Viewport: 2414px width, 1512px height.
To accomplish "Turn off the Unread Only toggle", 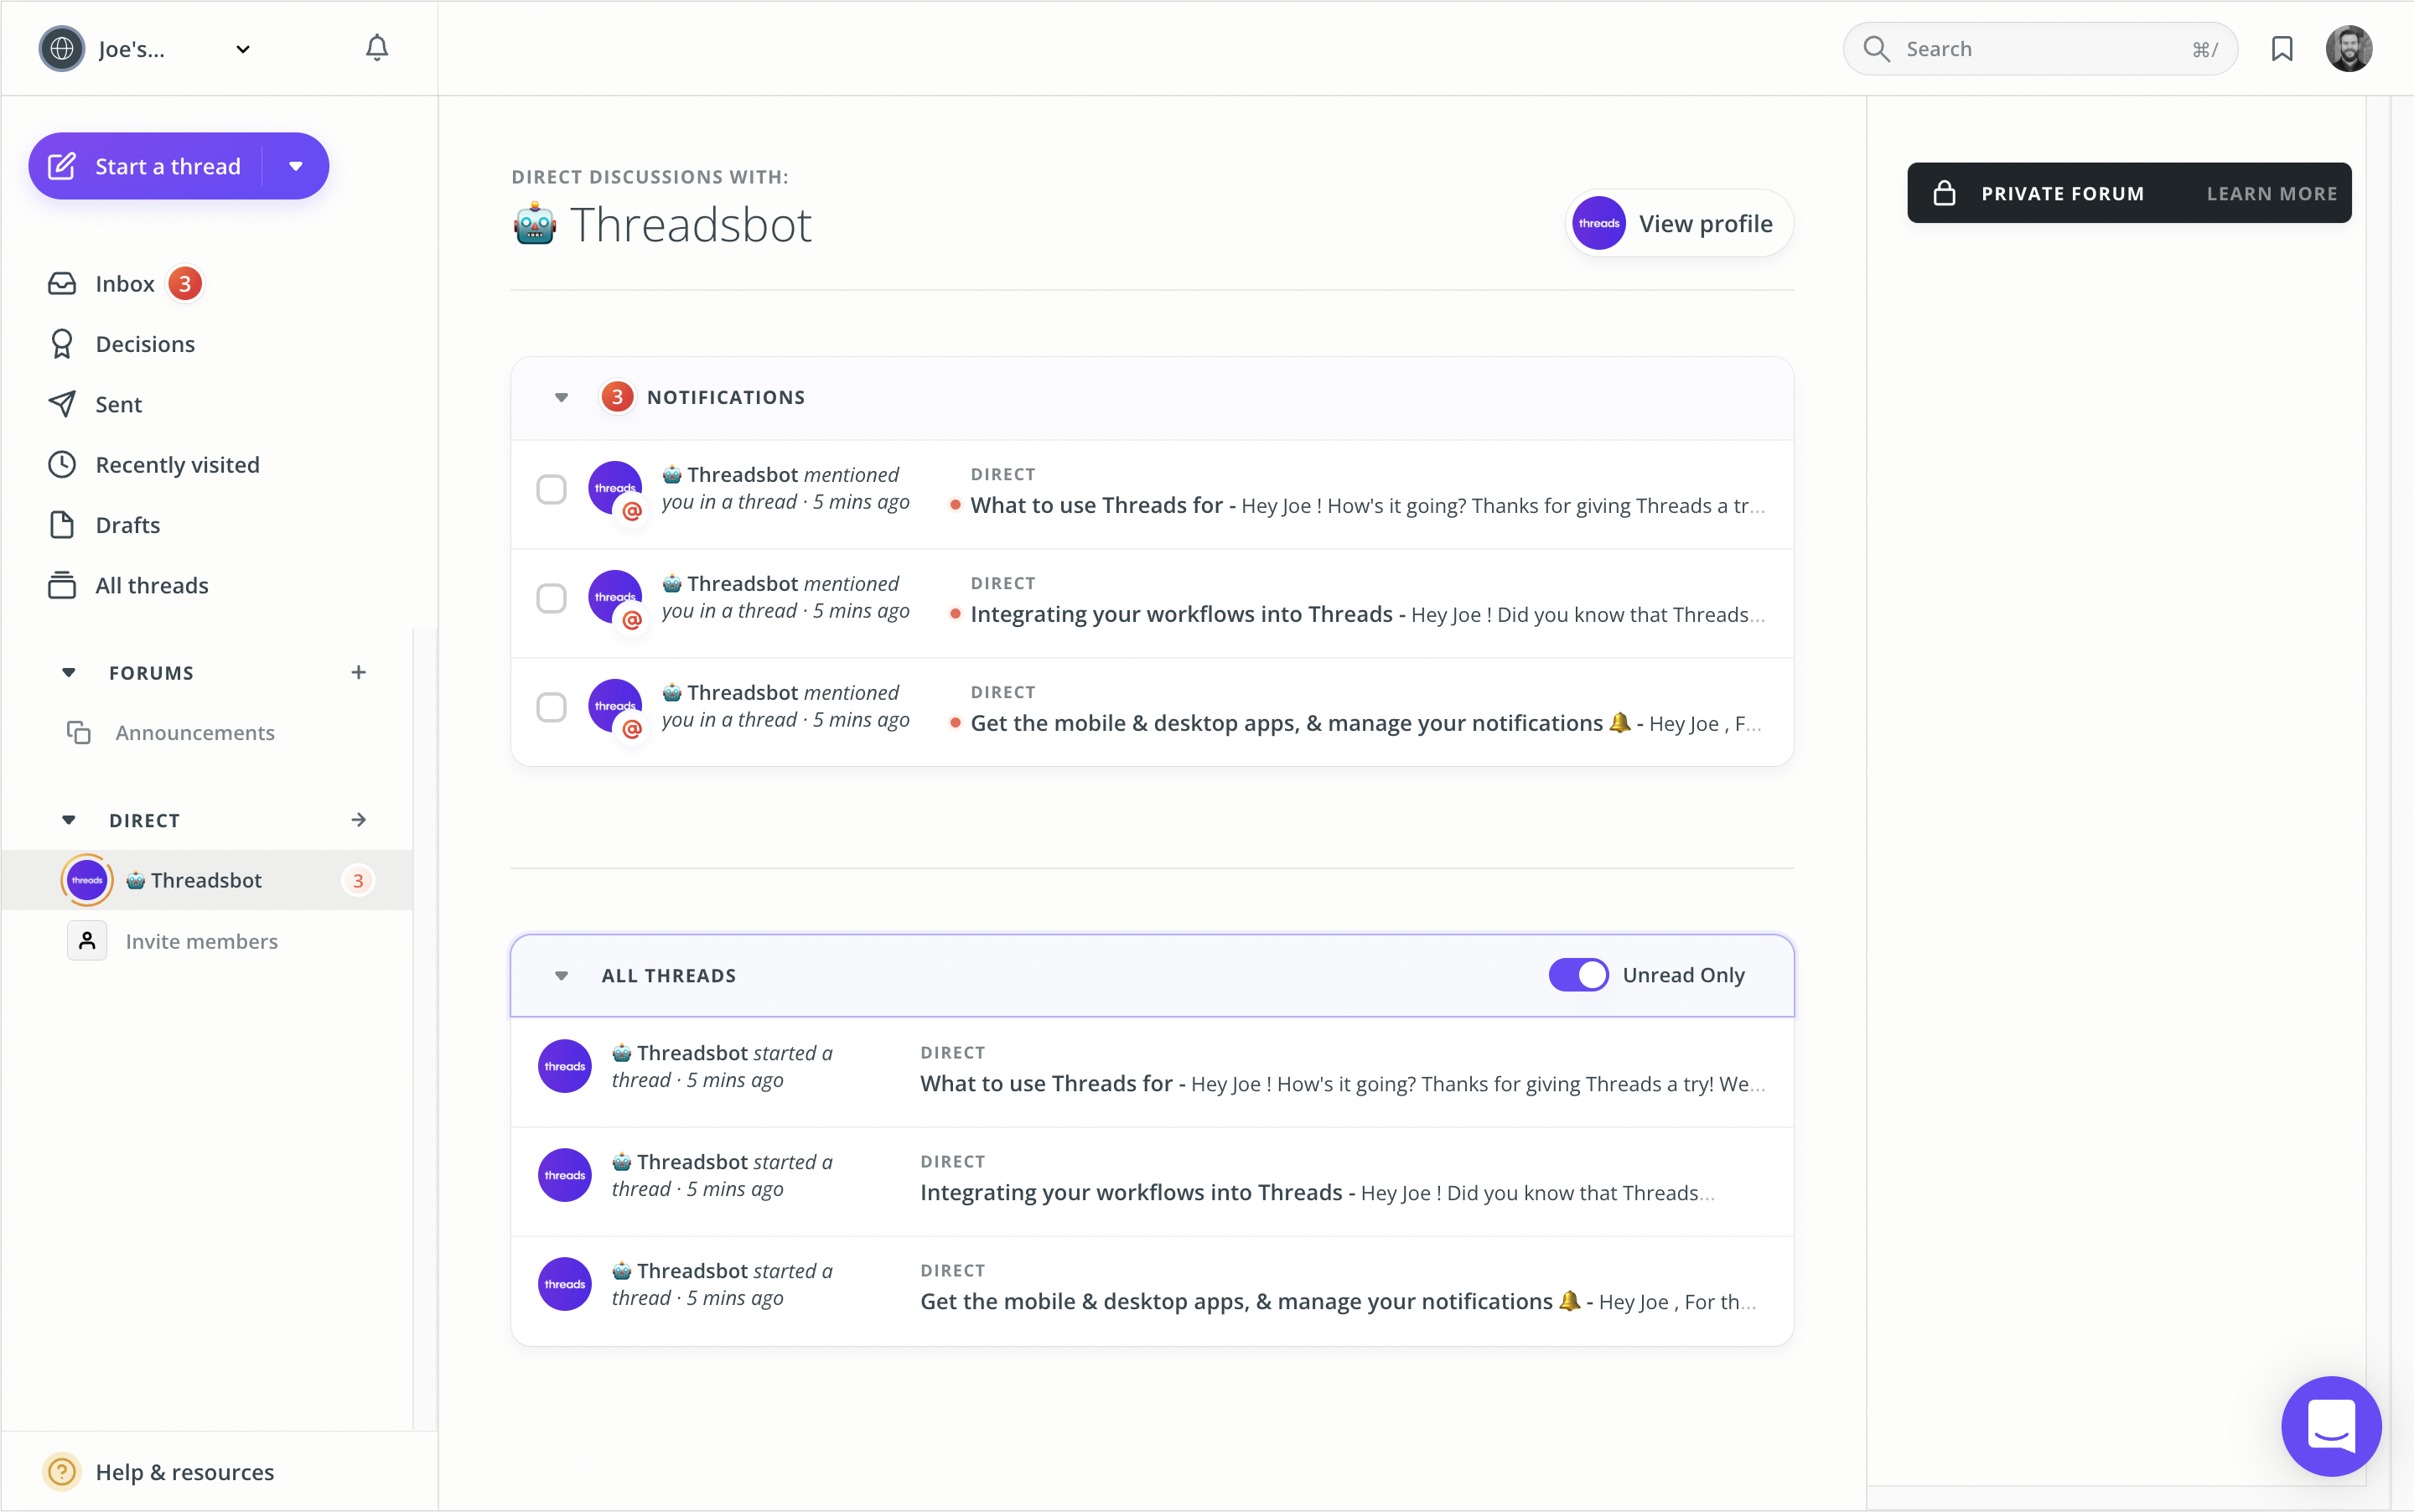I will 1578,975.
